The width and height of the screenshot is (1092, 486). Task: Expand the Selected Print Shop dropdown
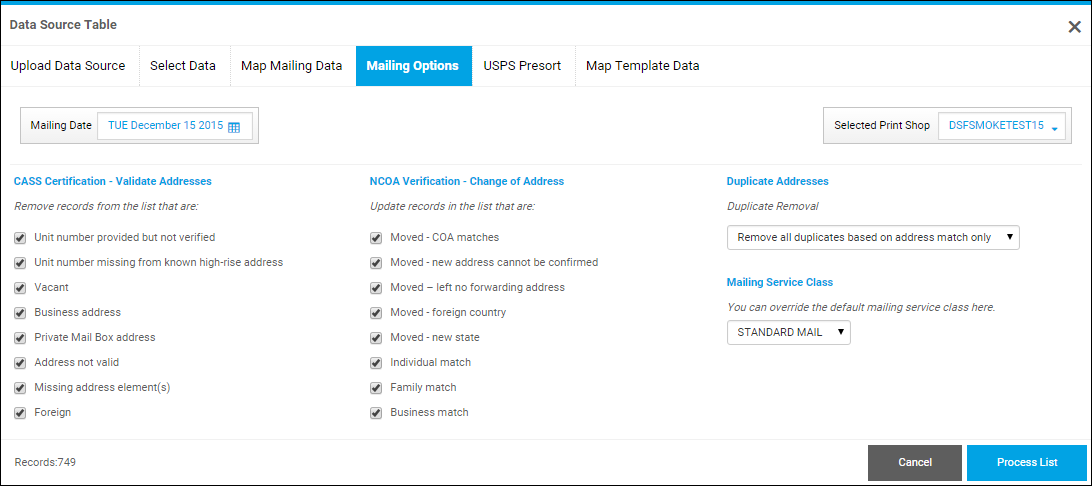pyautogui.click(x=1001, y=127)
